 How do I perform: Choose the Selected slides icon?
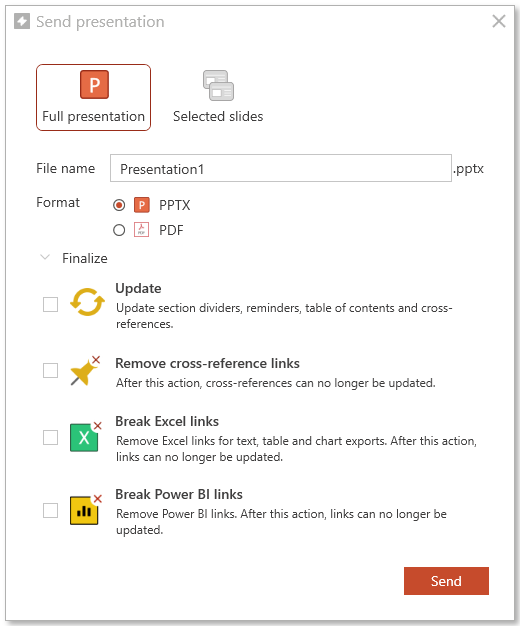coord(218,85)
